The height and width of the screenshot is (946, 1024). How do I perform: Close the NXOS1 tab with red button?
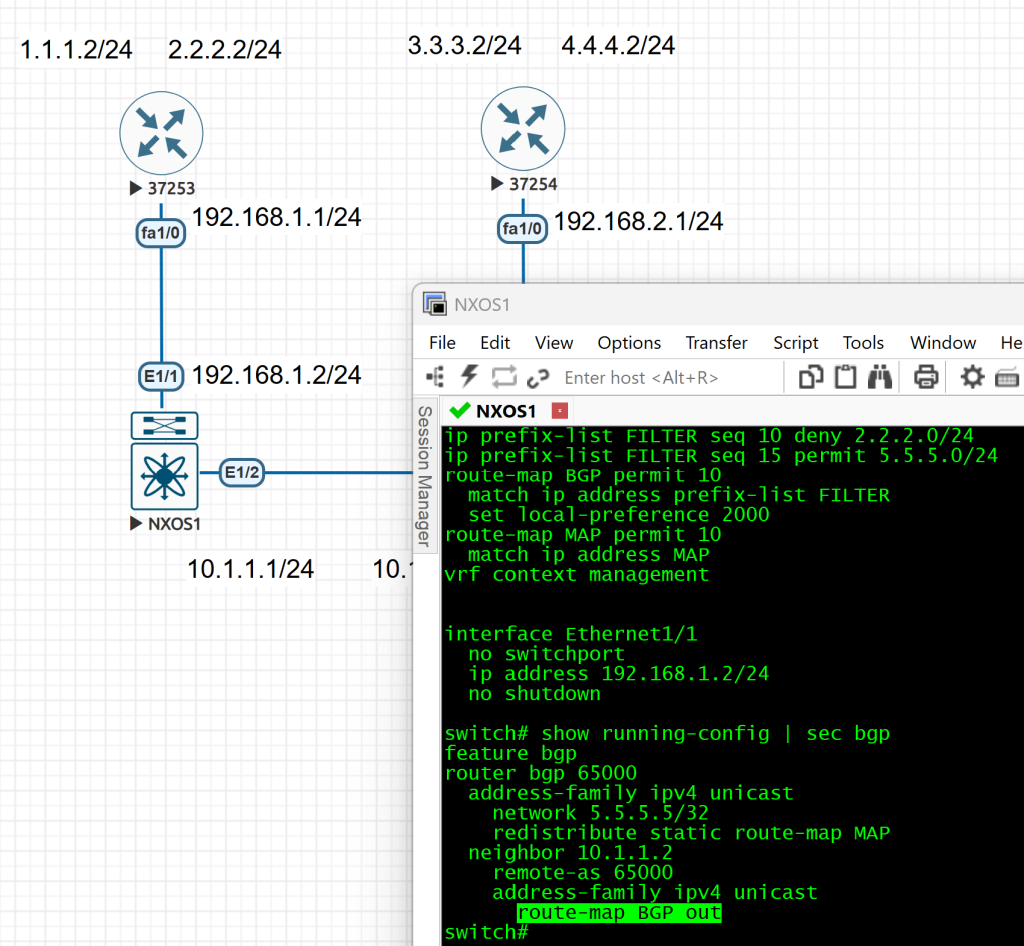click(560, 411)
